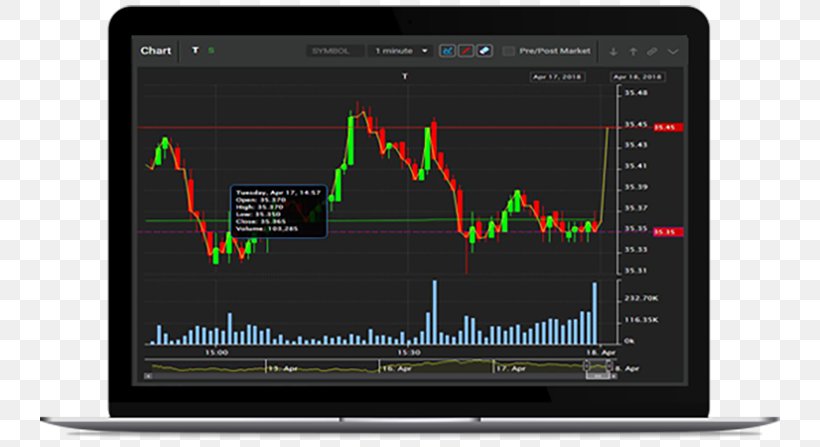Click the 35.48 price axis label

tap(636, 93)
